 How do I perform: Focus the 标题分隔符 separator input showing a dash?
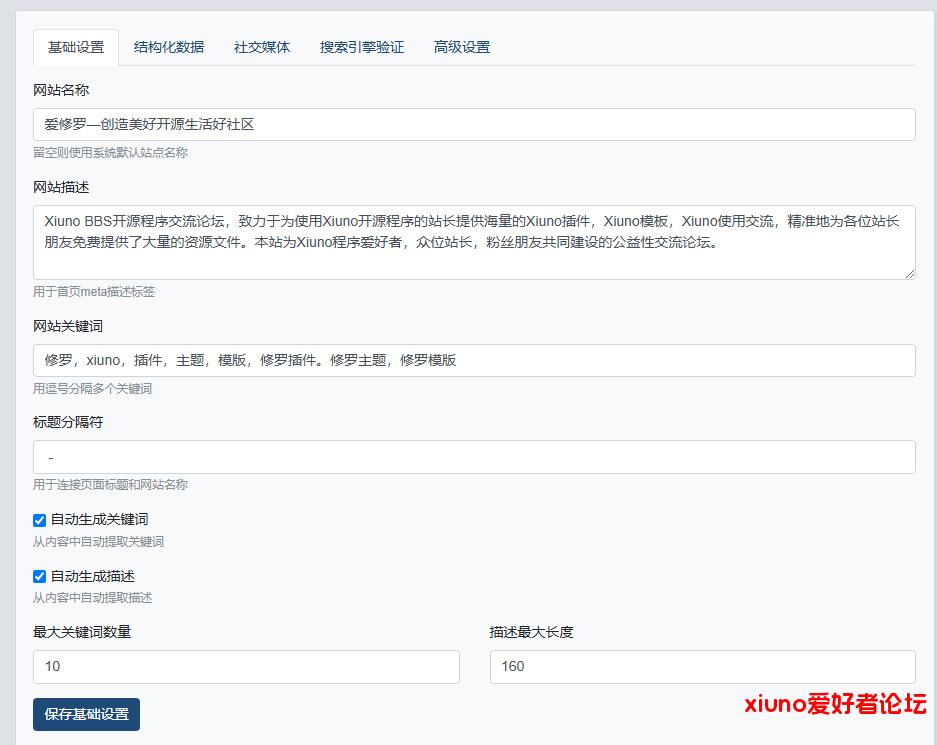pos(468,456)
